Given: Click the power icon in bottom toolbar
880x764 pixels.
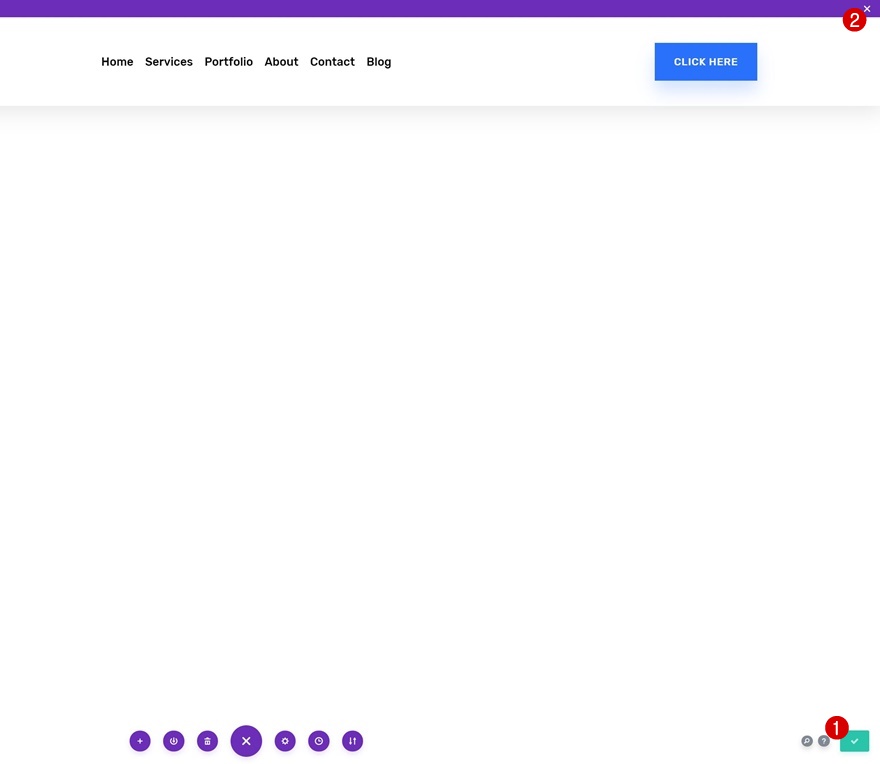Looking at the screenshot, I should pyautogui.click(x=173, y=741).
